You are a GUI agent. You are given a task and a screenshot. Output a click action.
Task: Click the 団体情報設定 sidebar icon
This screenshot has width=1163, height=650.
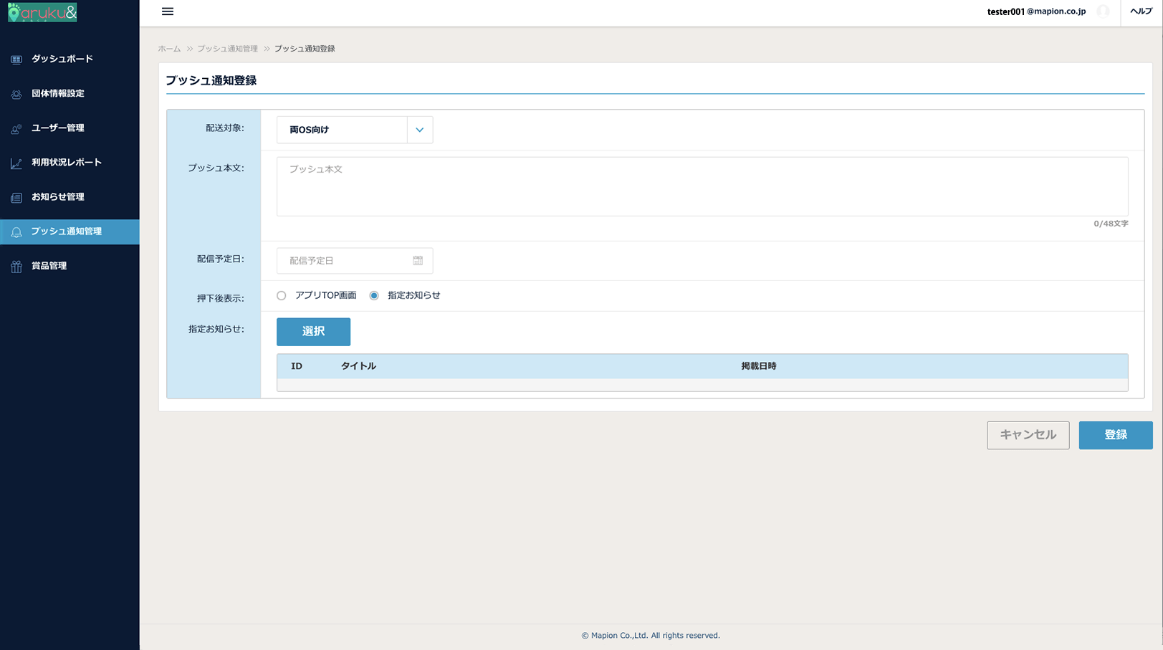click(x=16, y=94)
